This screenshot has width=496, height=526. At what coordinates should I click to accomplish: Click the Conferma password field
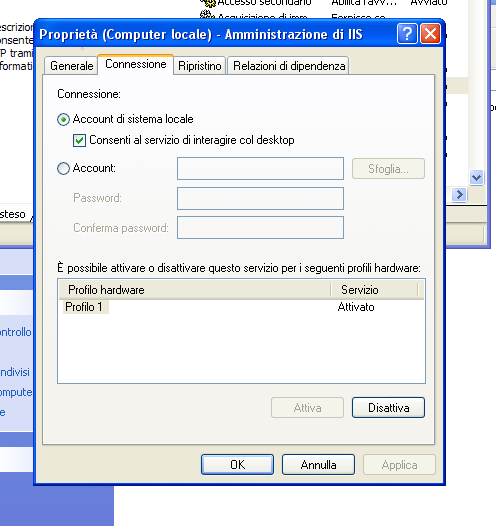[260, 227]
